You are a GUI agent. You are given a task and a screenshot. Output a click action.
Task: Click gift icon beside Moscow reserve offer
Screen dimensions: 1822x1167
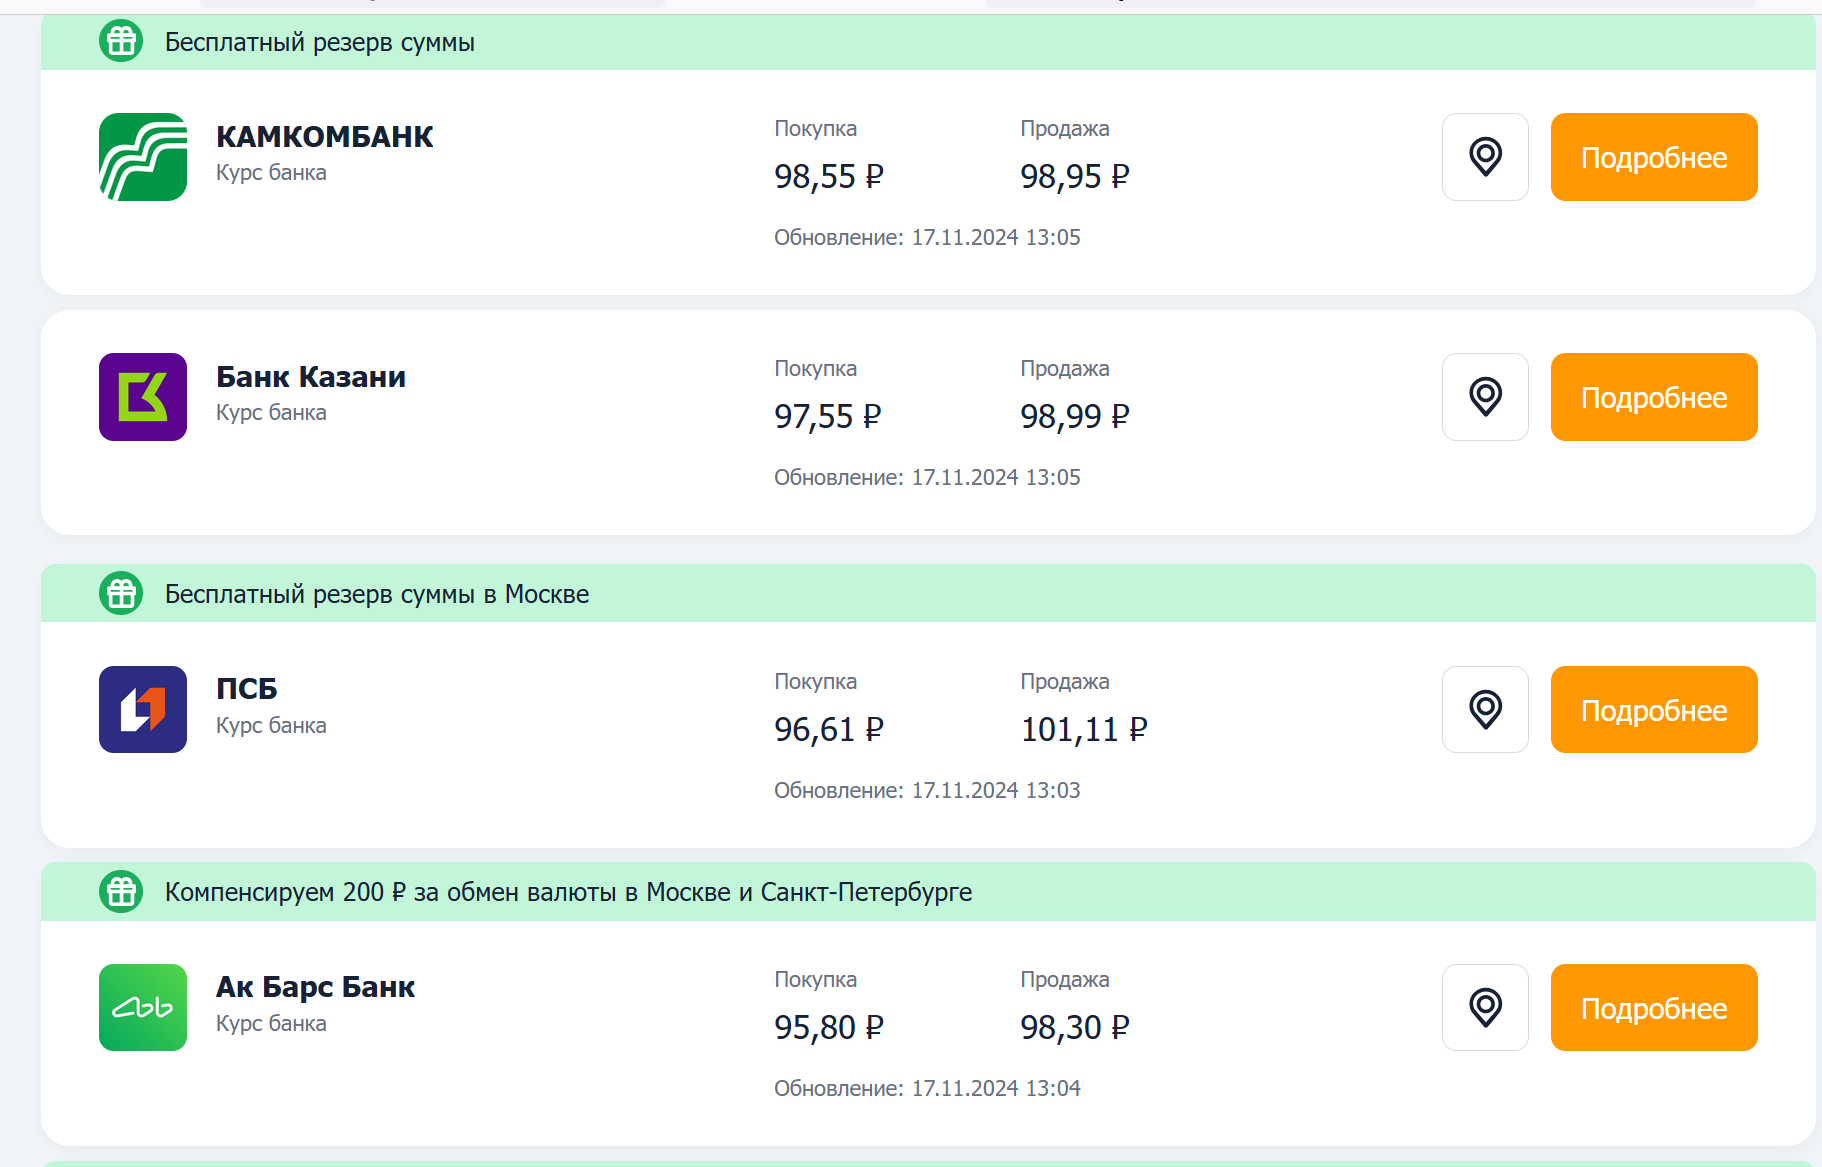click(122, 594)
